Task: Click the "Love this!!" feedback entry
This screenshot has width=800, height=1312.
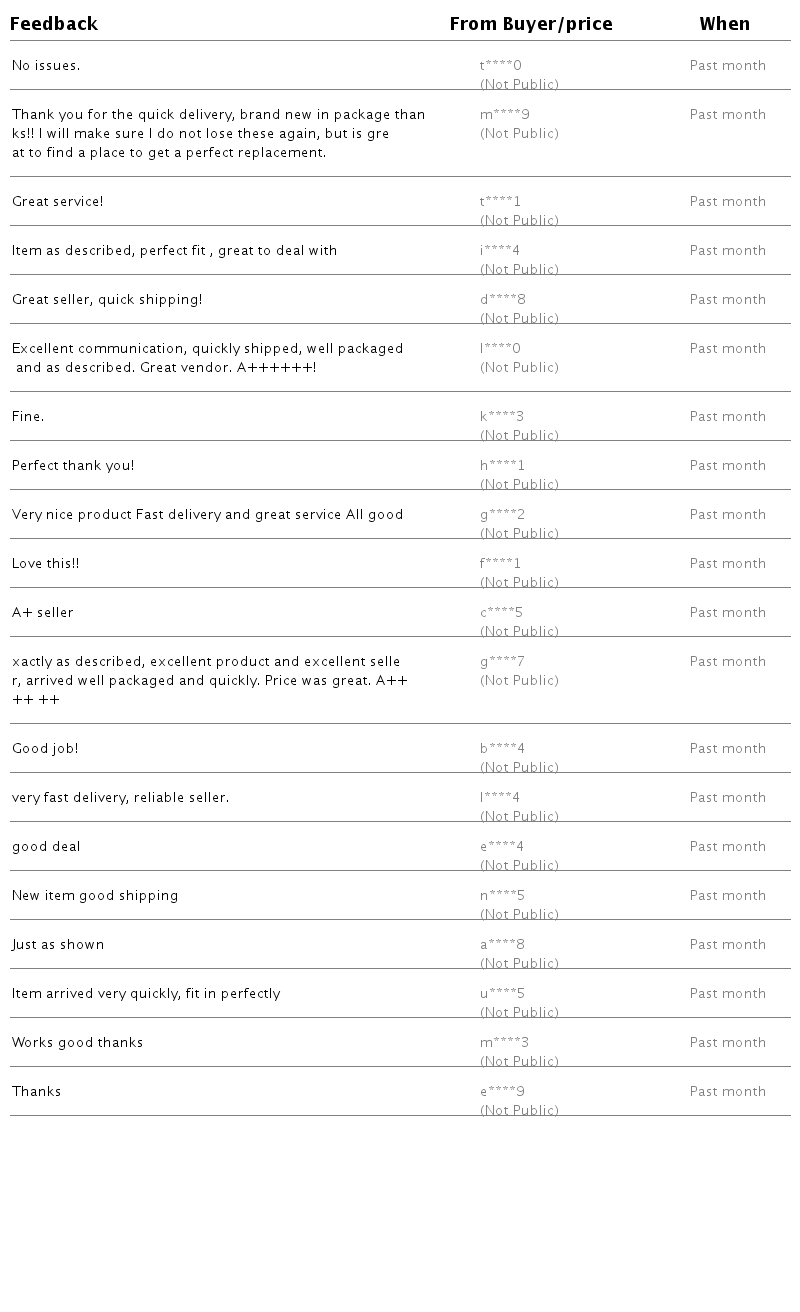Action: coord(46,564)
